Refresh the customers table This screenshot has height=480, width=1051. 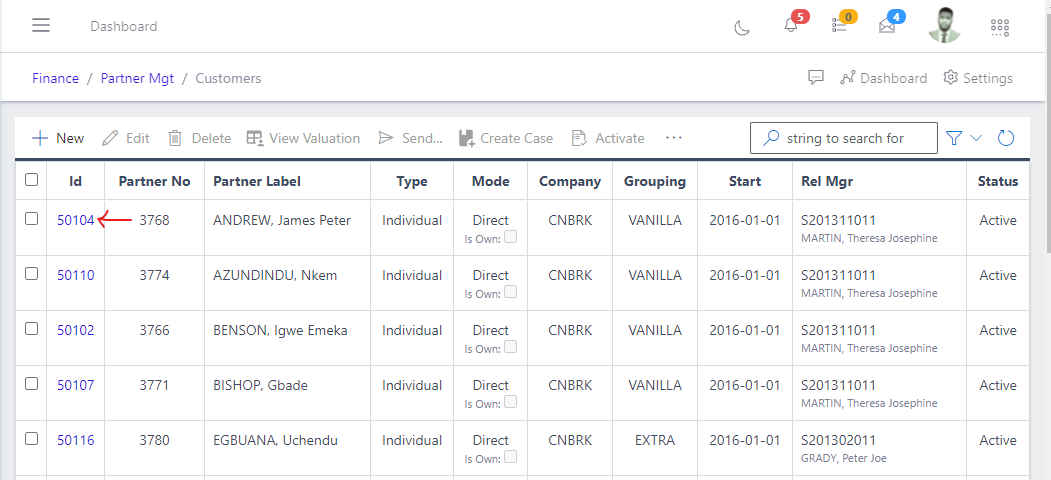1005,138
